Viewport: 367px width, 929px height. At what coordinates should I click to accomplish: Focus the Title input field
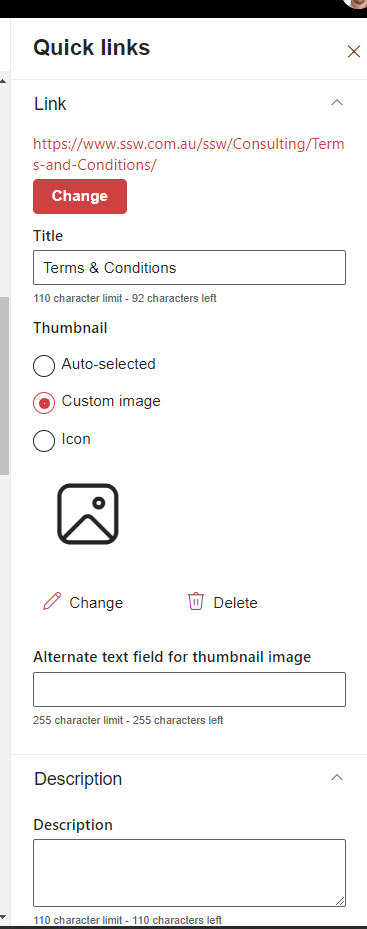(x=189, y=268)
